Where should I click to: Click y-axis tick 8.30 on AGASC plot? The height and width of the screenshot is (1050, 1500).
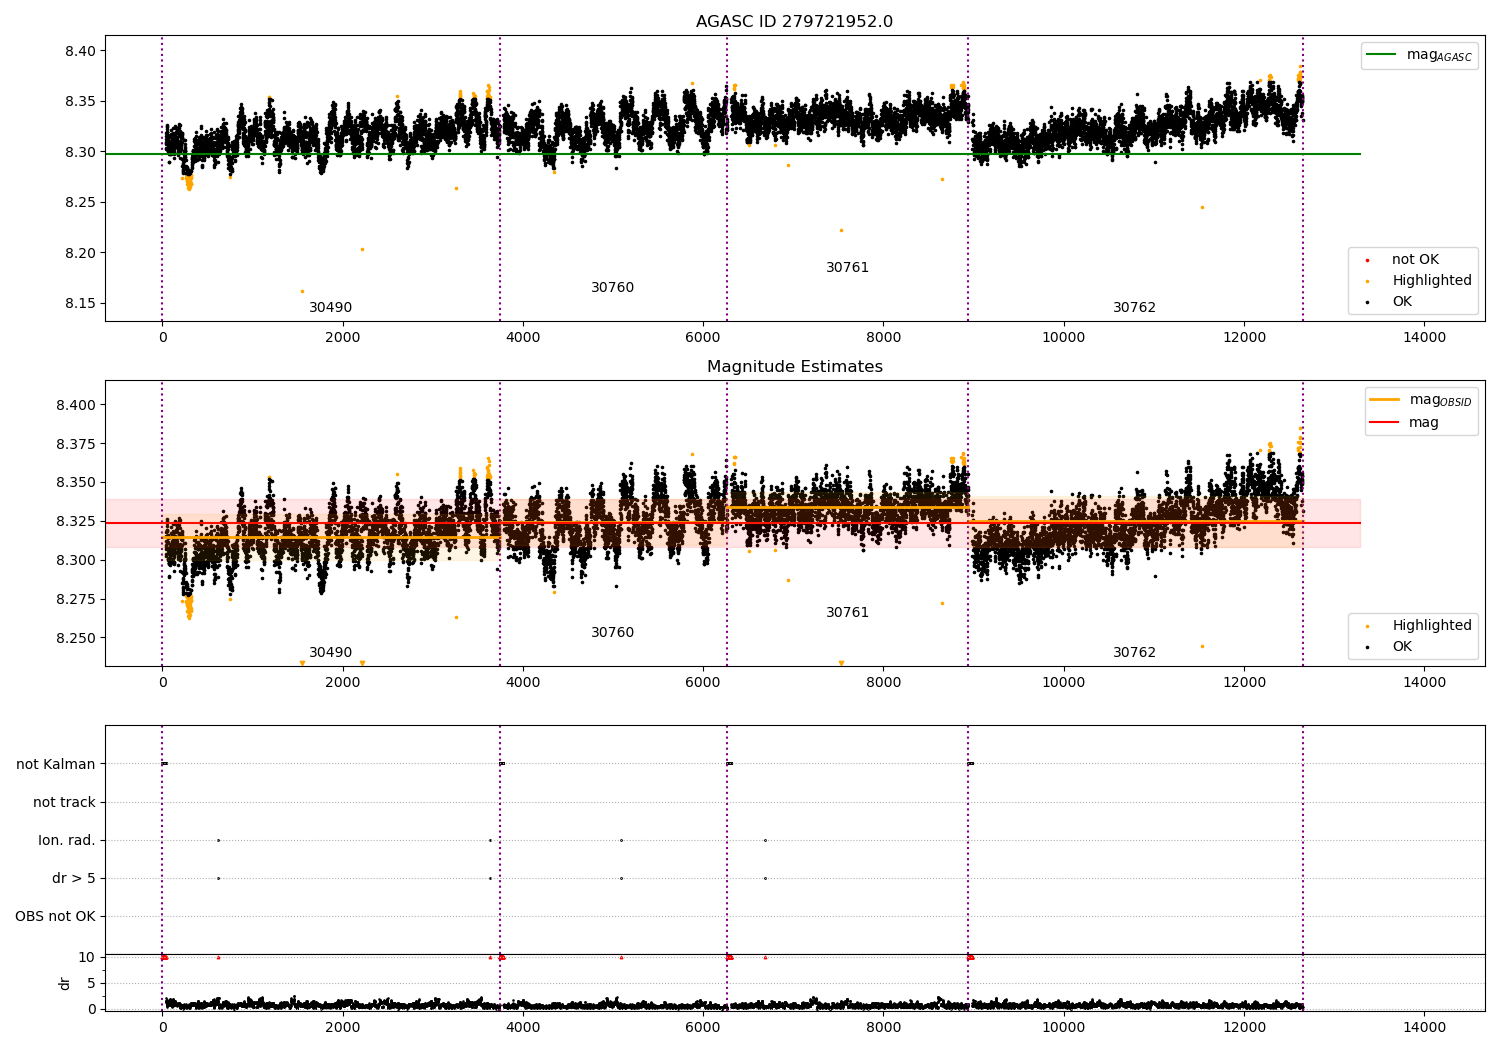pos(80,152)
